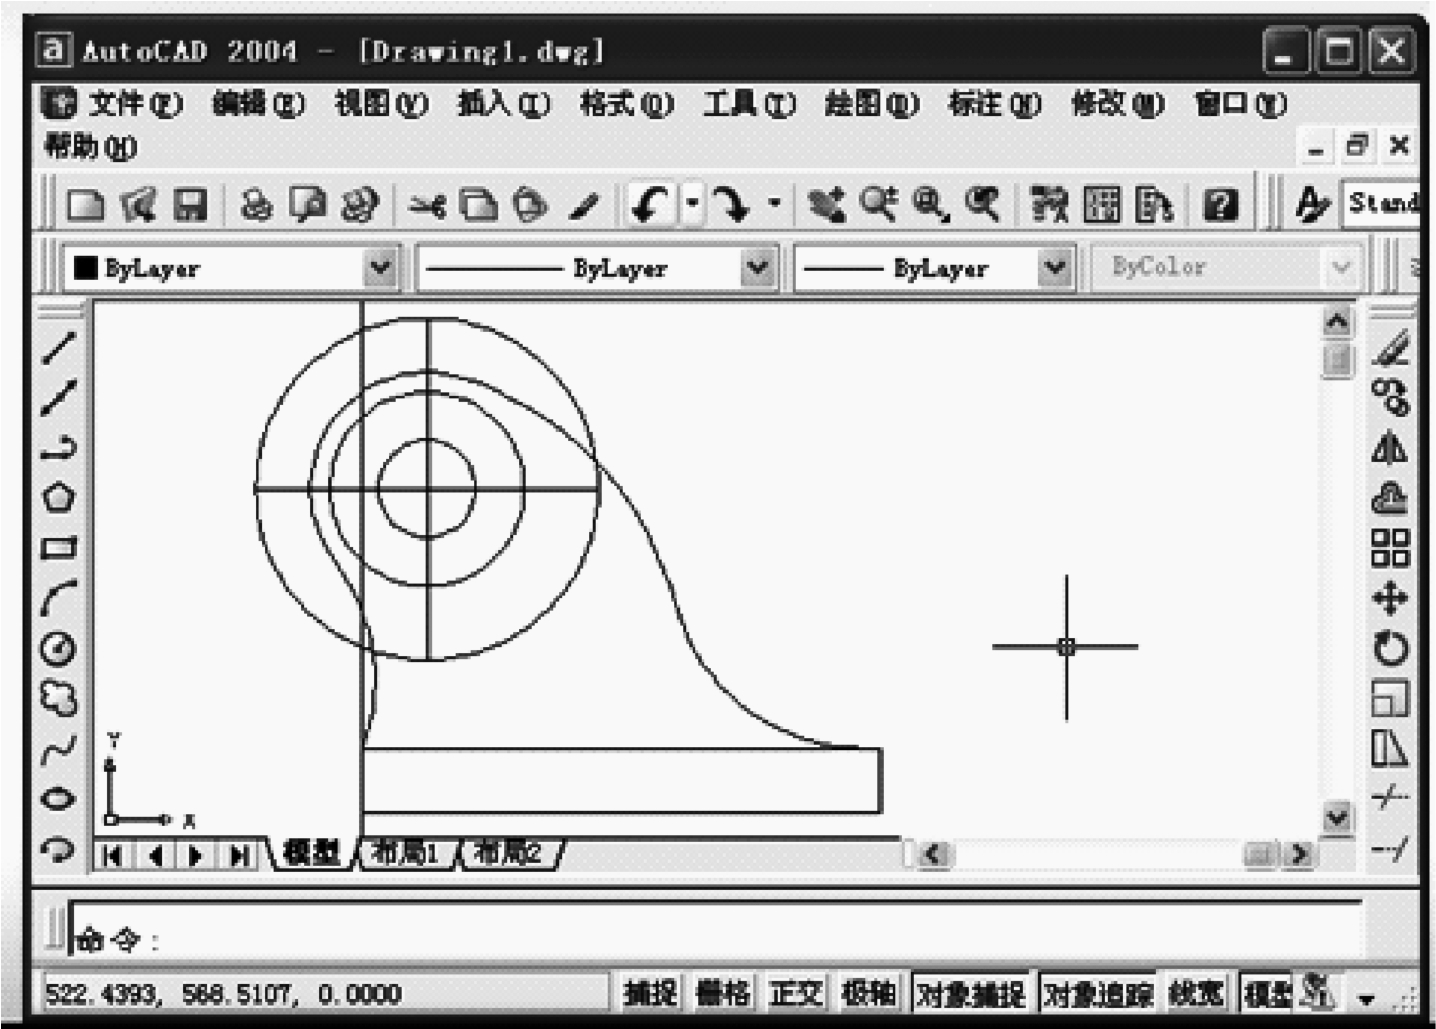The image size is (1436, 1029).
Task: Open the undo history dropdown arrow
Action: (692, 204)
